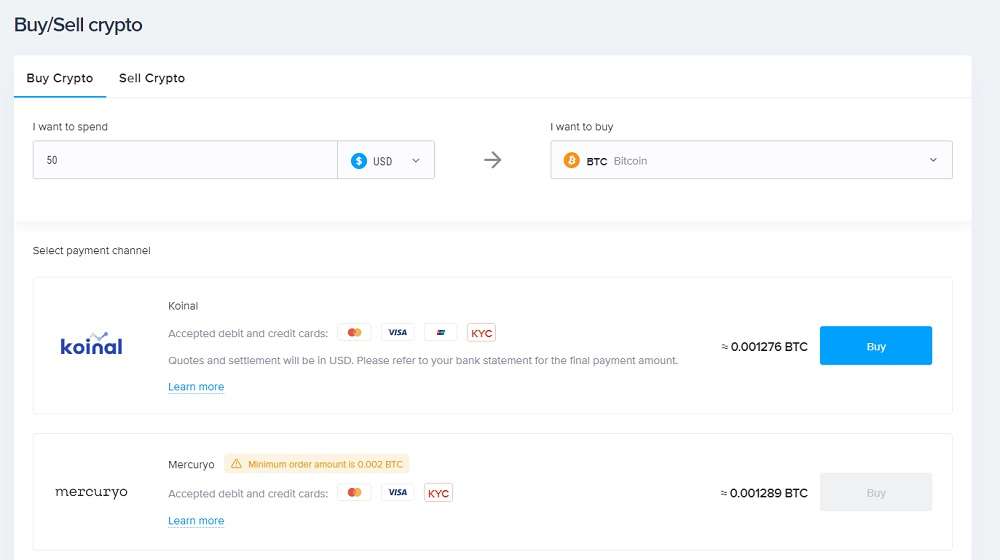Click the minimum order warning triangle icon
The image size is (1000, 560).
[236, 464]
